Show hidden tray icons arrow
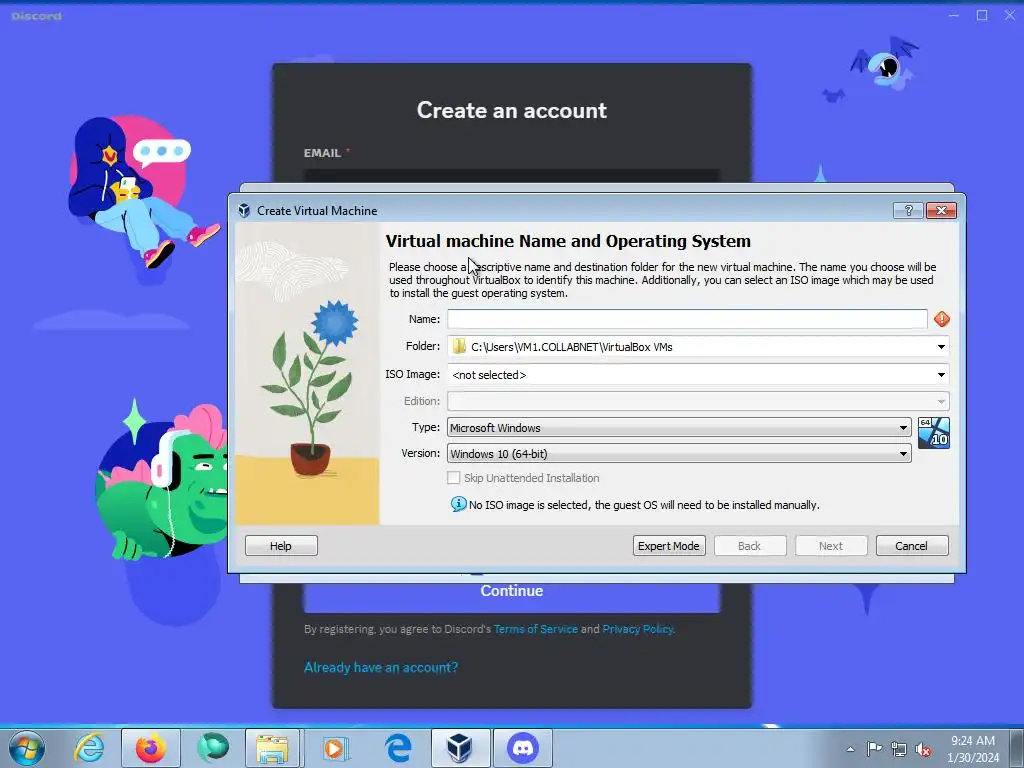 pyautogui.click(x=850, y=749)
